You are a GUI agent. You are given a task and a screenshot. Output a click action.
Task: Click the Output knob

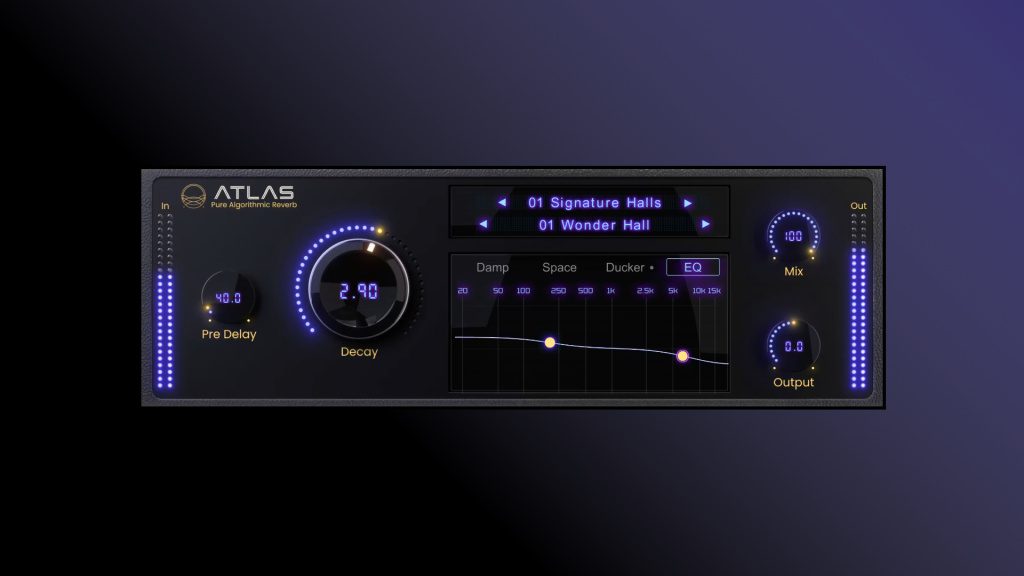(793, 346)
